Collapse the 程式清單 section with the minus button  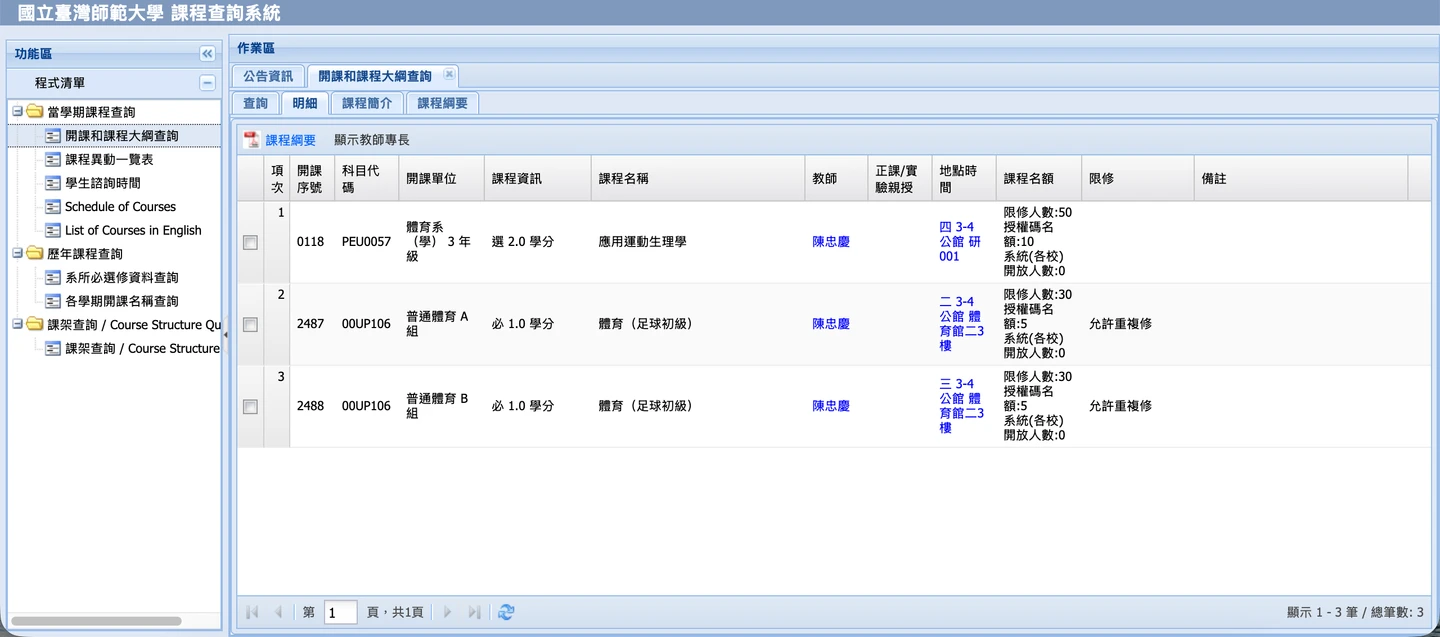207,83
